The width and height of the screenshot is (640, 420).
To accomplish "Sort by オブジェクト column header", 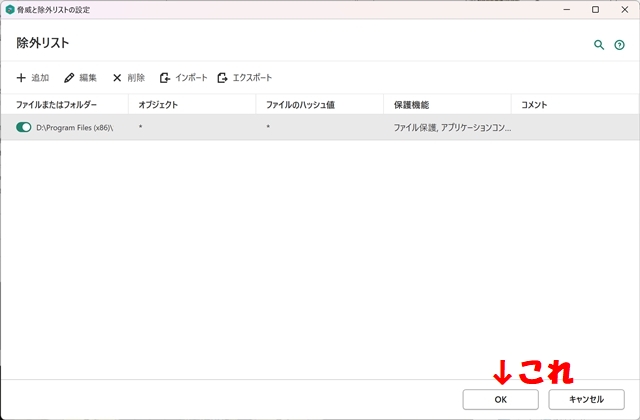I will 158,105.
